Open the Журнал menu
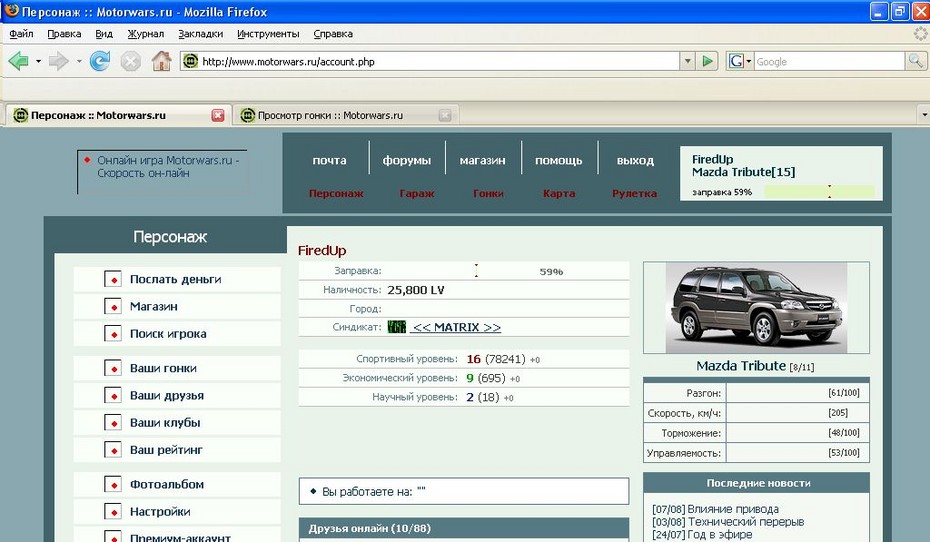930x542 pixels. pyautogui.click(x=145, y=34)
